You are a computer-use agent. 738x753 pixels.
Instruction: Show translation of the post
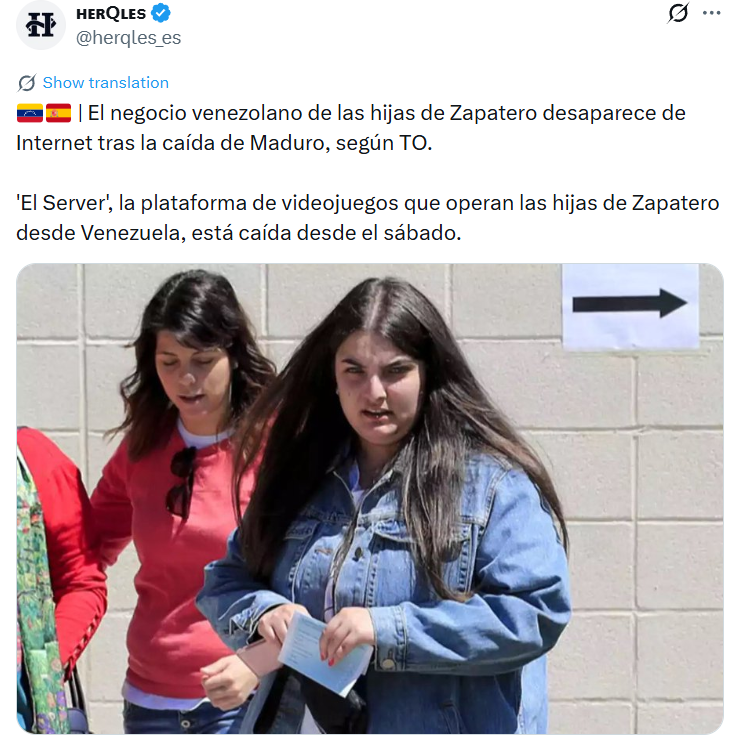point(106,83)
